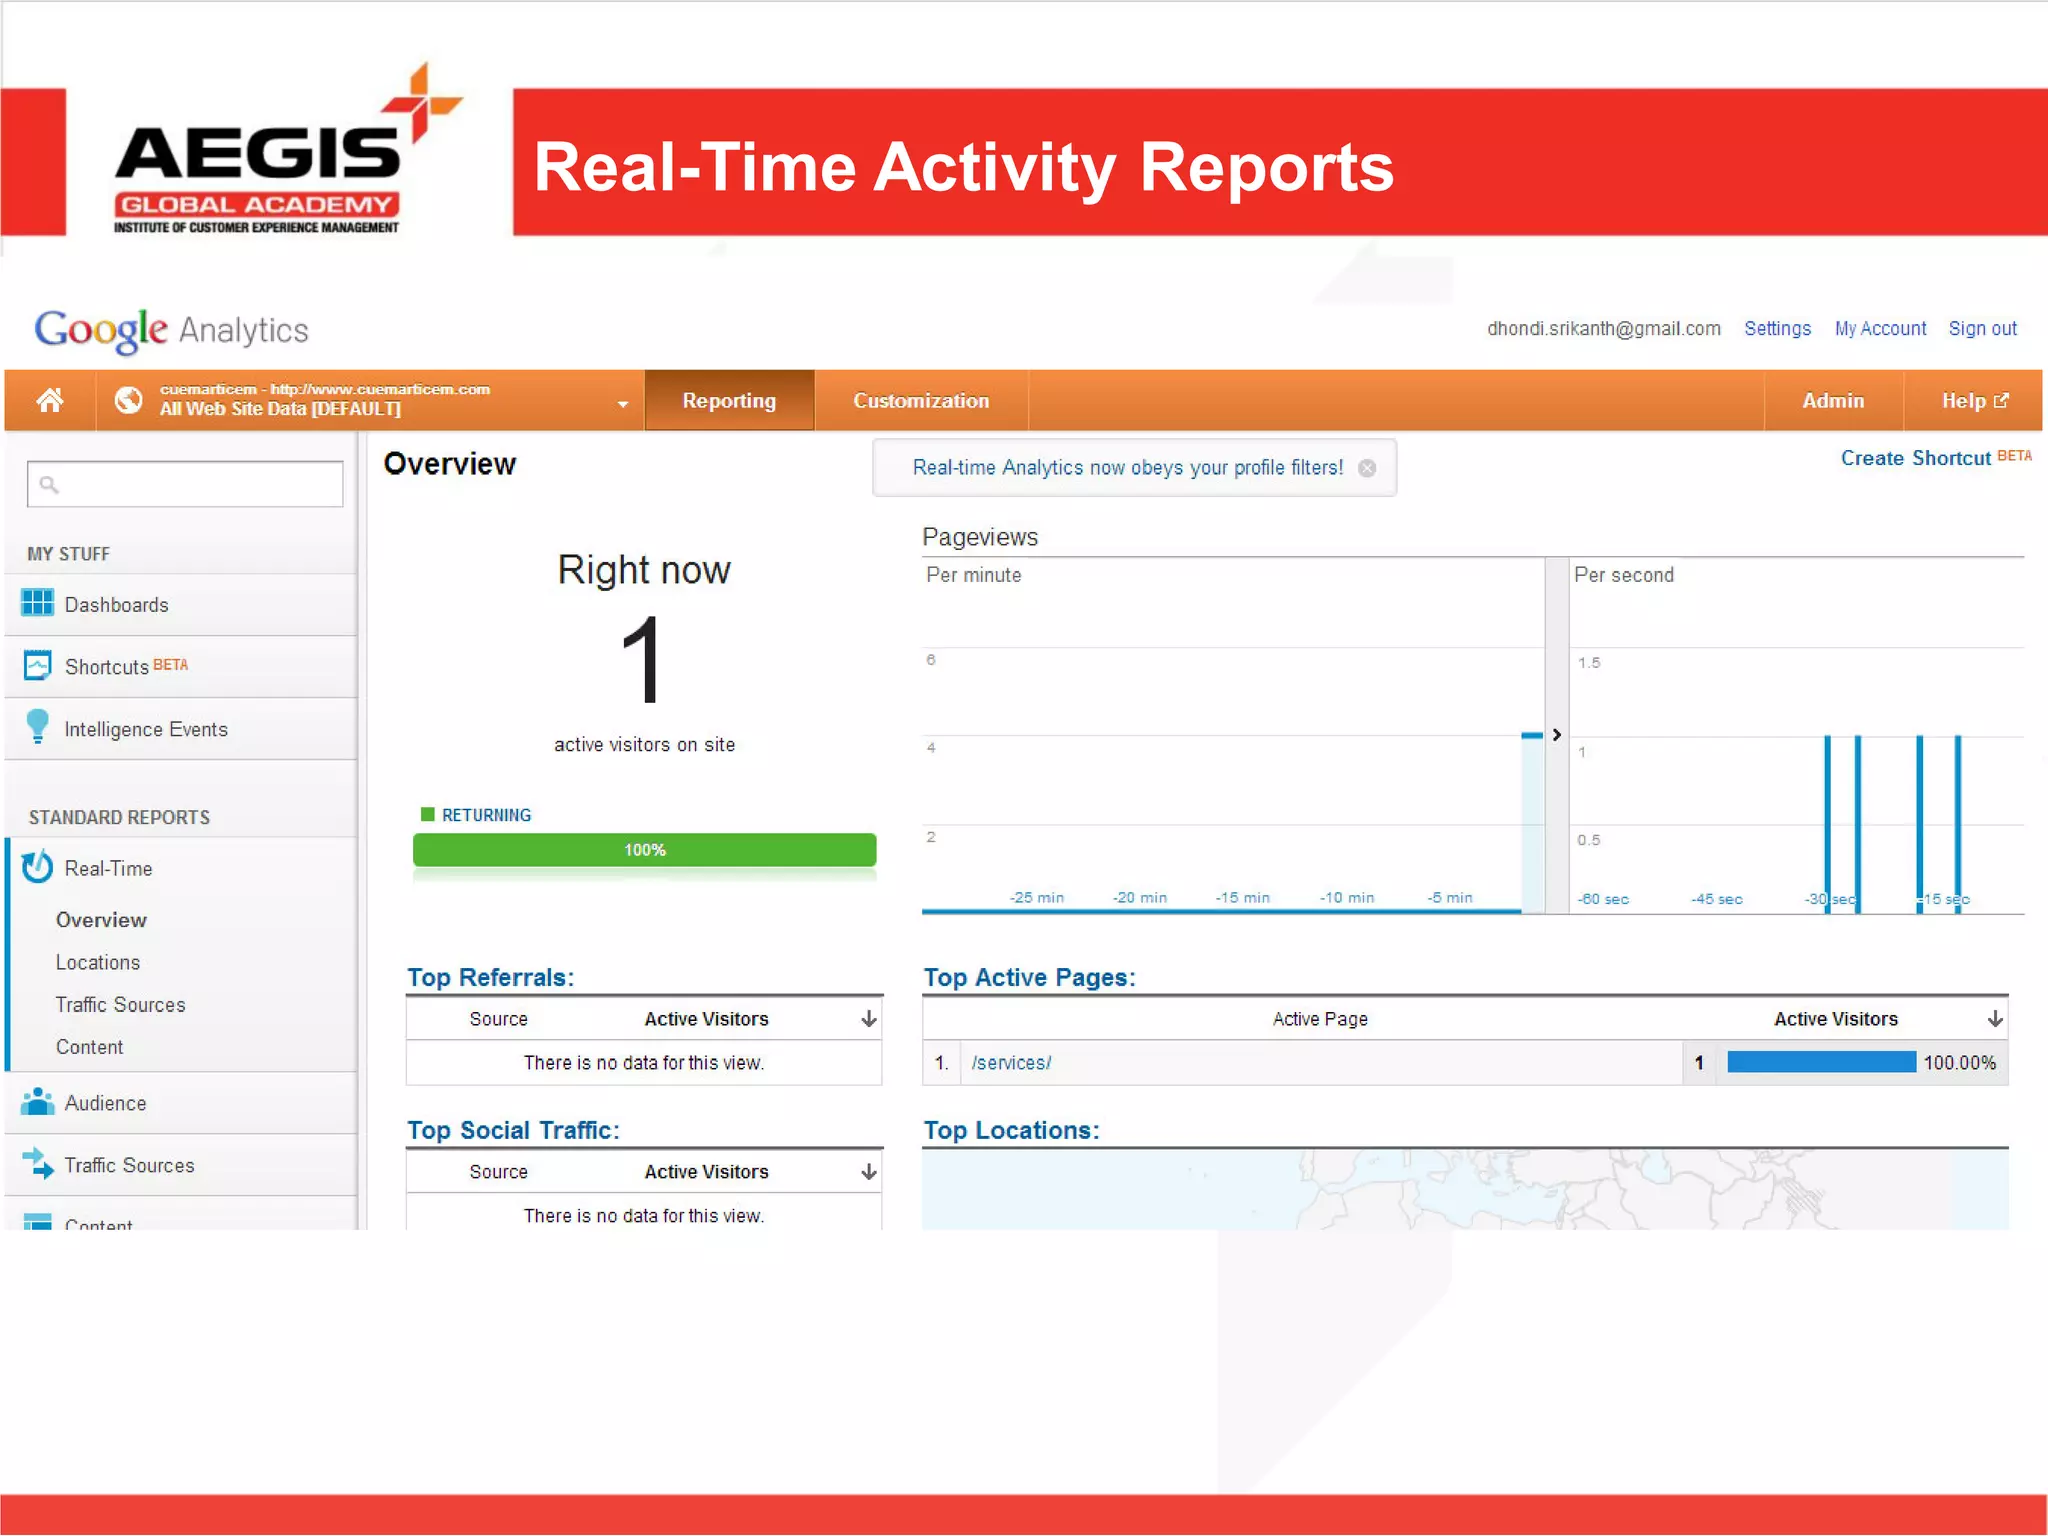Image resolution: width=2048 pixels, height=1536 pixels.
Task: Collapse the Real-Time report section
Action: point(108,868)
